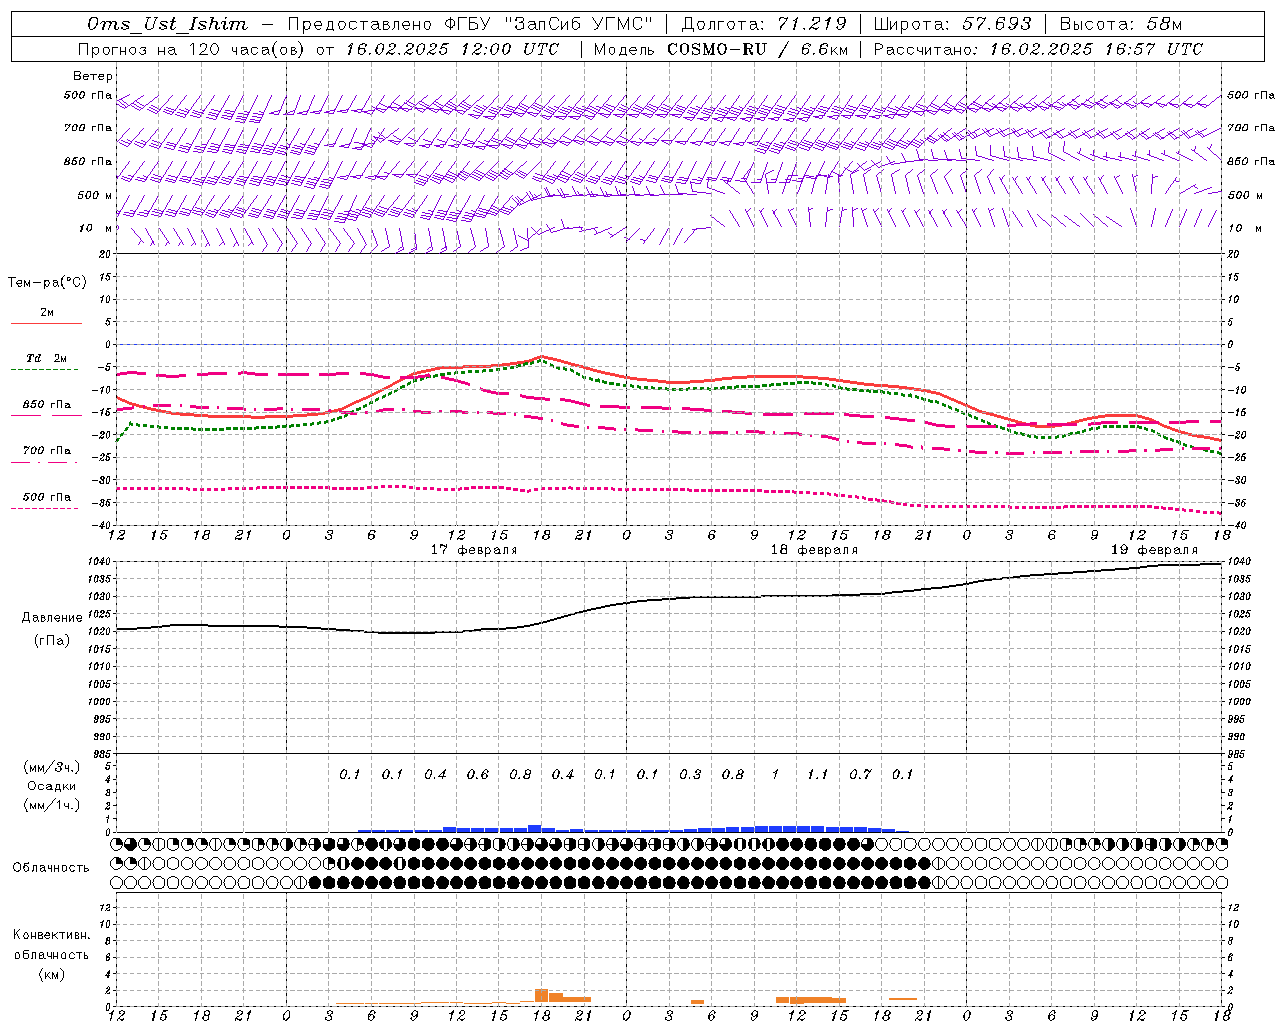Click the '19 февраля' date label
1280x1024 pixels.
point(1154,550)
